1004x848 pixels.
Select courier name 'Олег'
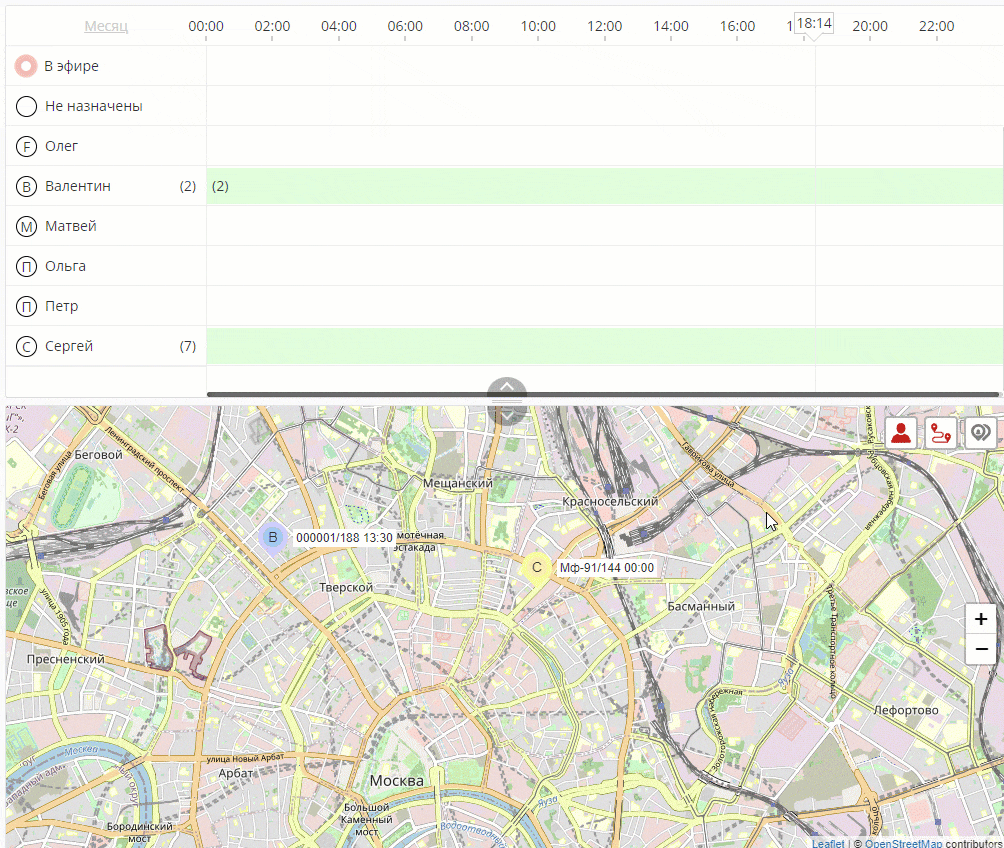click(x=61, y=147)
